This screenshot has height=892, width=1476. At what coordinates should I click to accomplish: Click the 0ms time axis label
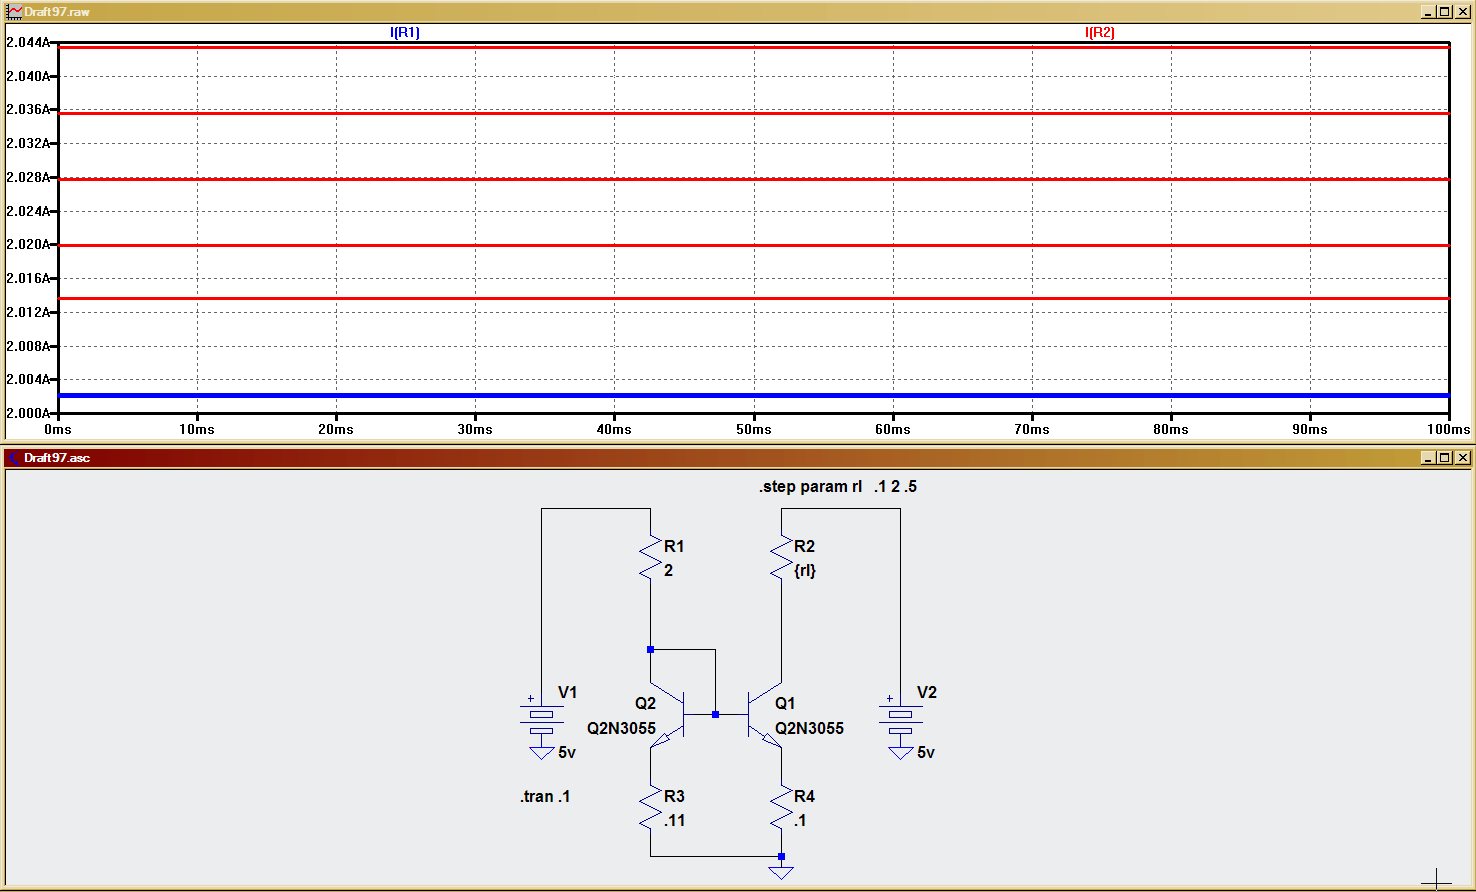click(x=58, y=429)
